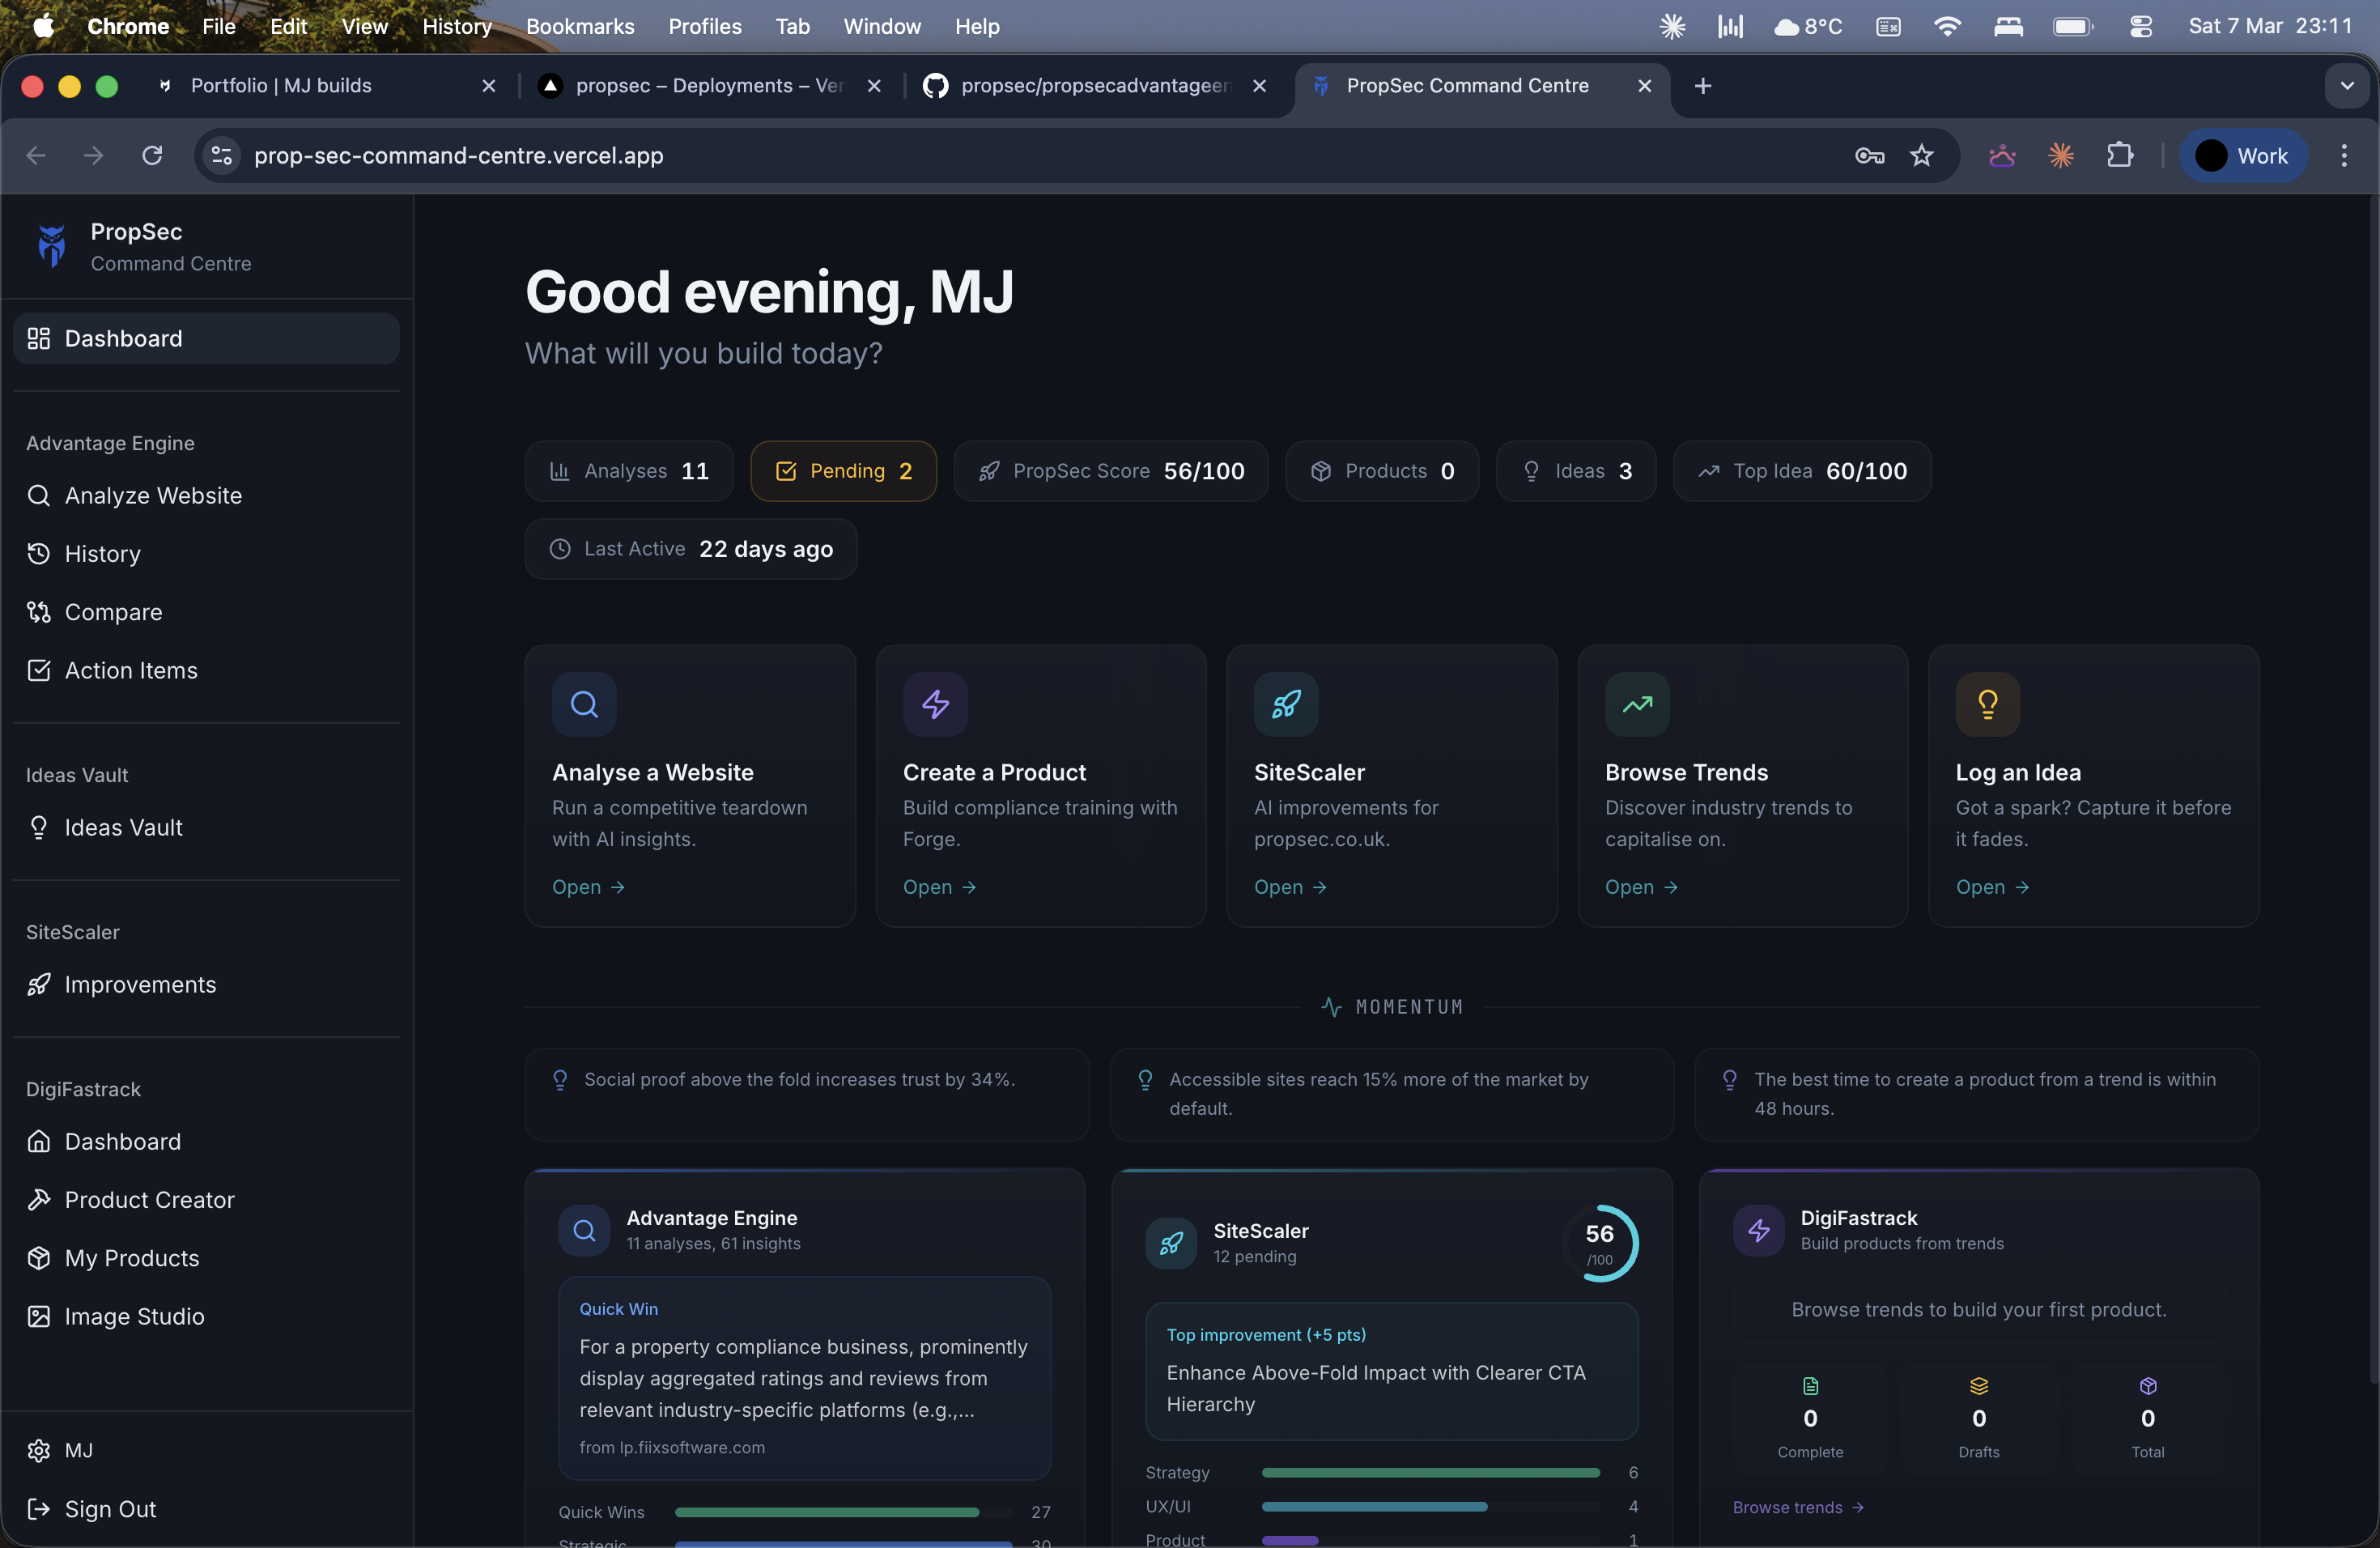Screen dimensions: 2380x1548
Task: Click the SiteScaler 56/100 score ring
Action: click(1600, 1243)
